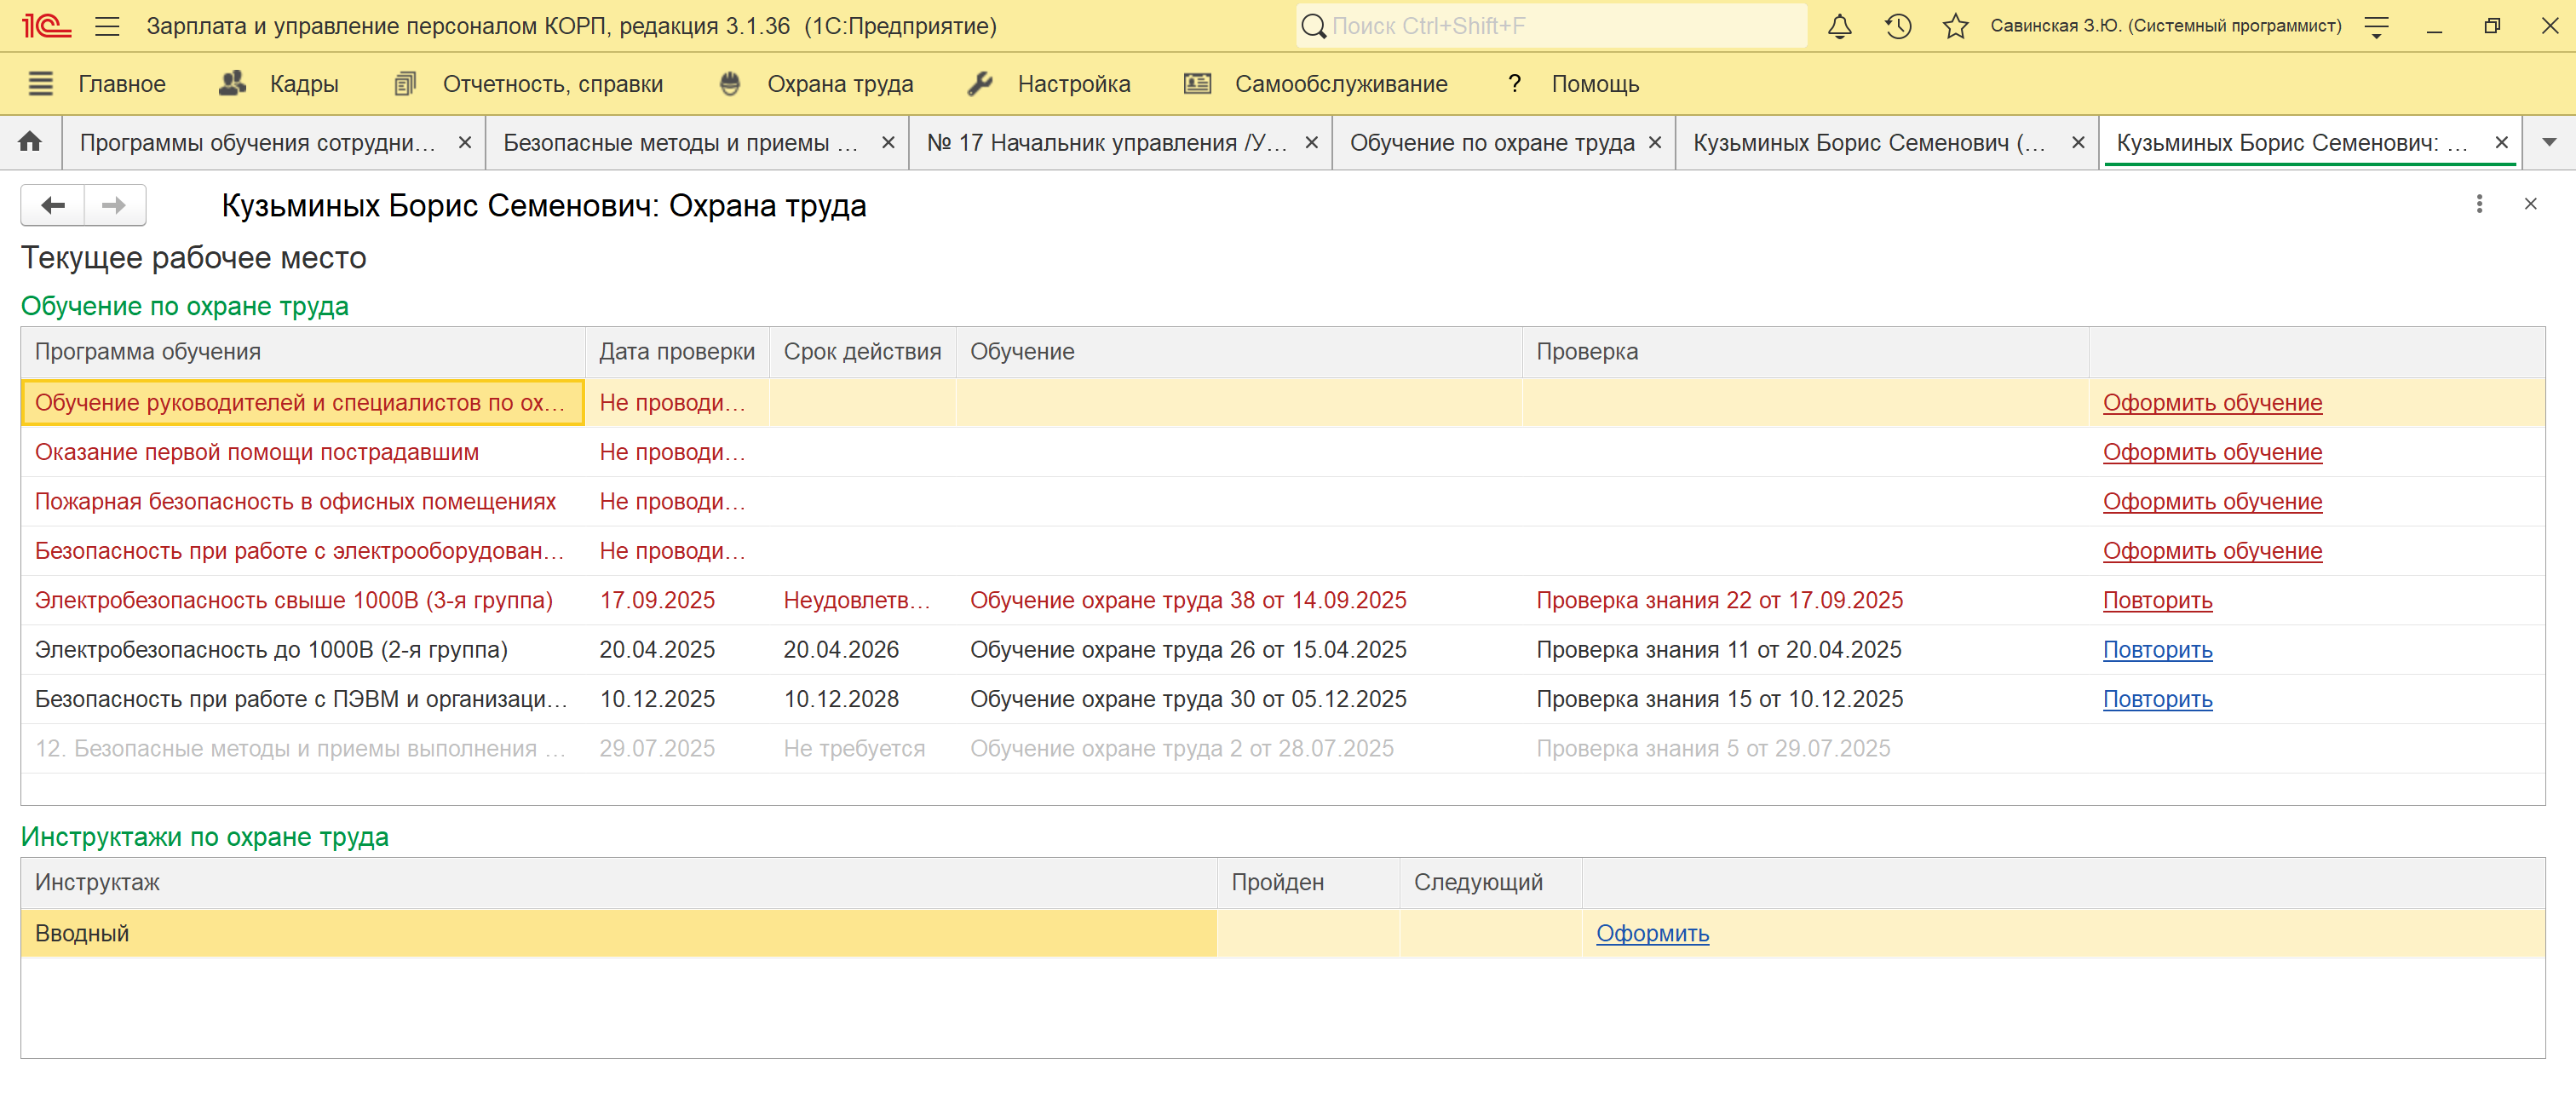The height and width of the screenshot is (1093, 2576).
Task: Switch to Обучение по охране труда tab
Action: [1491, 143]
